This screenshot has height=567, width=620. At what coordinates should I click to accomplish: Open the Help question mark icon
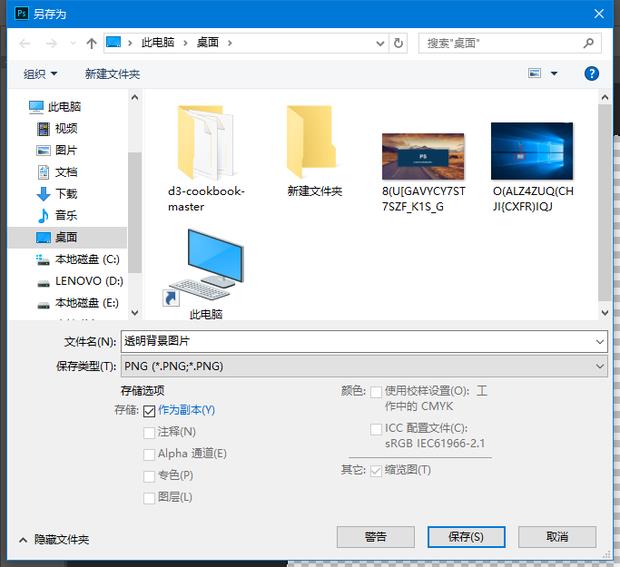(x=592, y=73)
